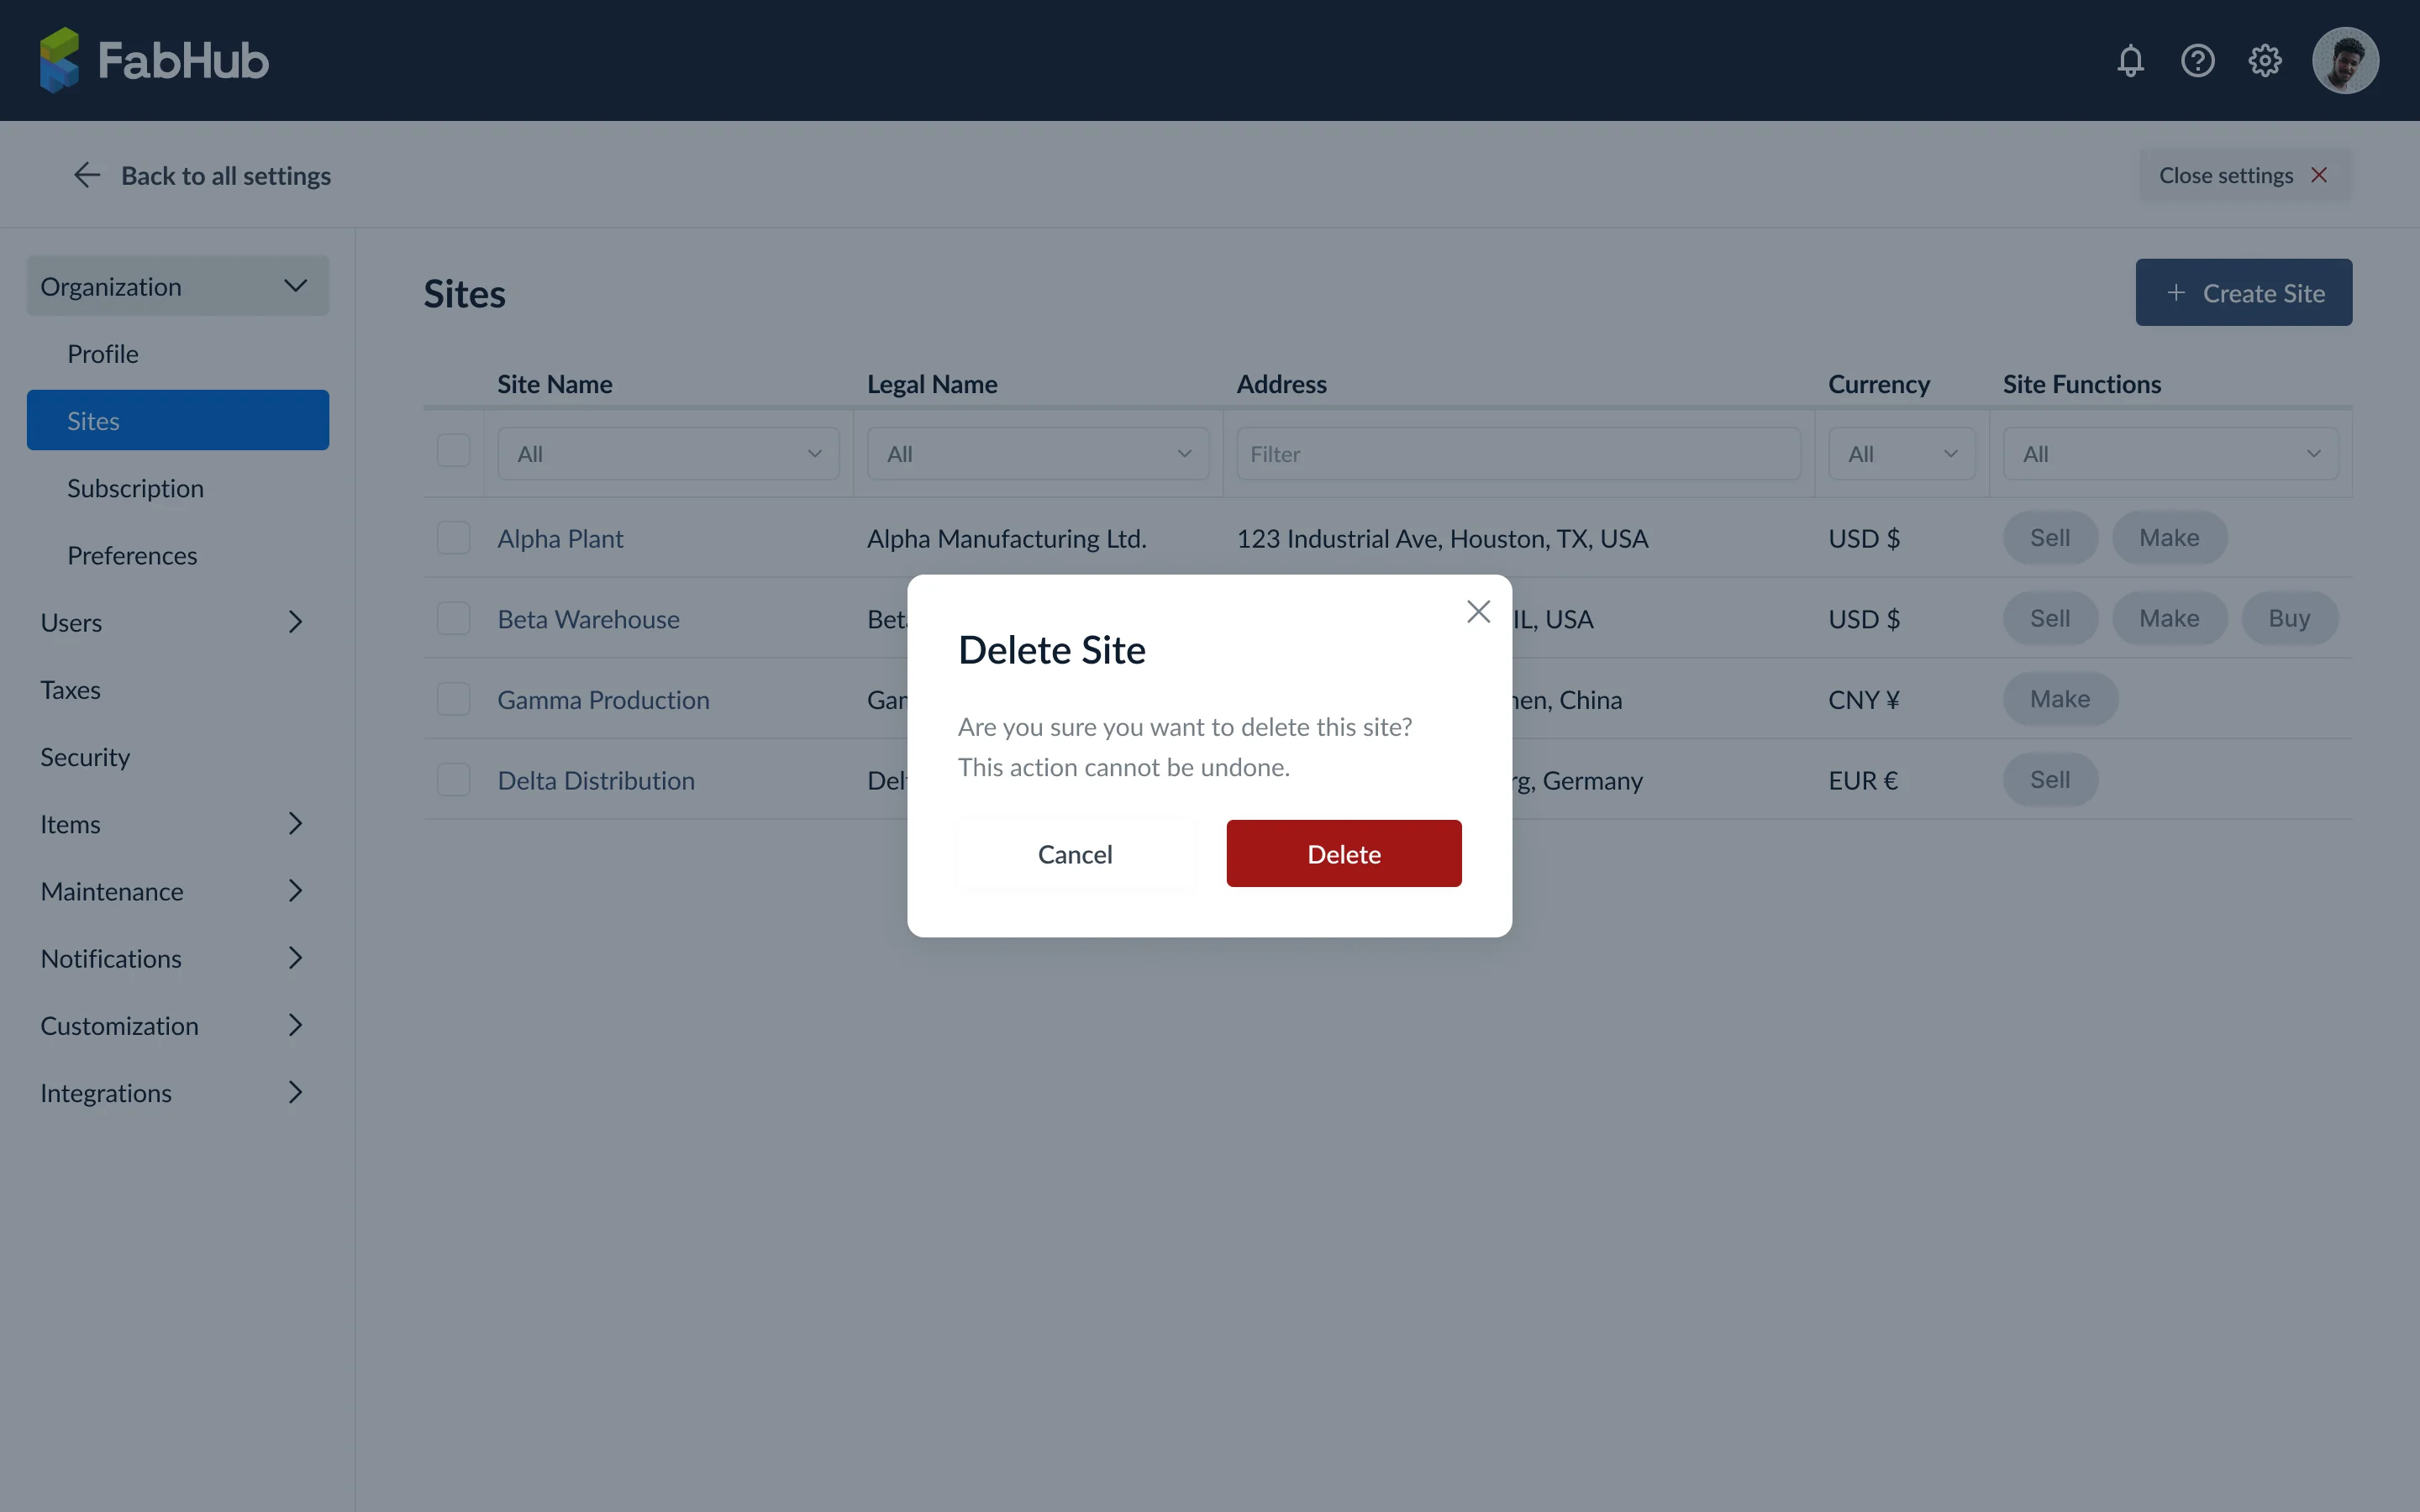Select the Sites sidebar item
This screenshot has height=1512, width=2420.
178,420
